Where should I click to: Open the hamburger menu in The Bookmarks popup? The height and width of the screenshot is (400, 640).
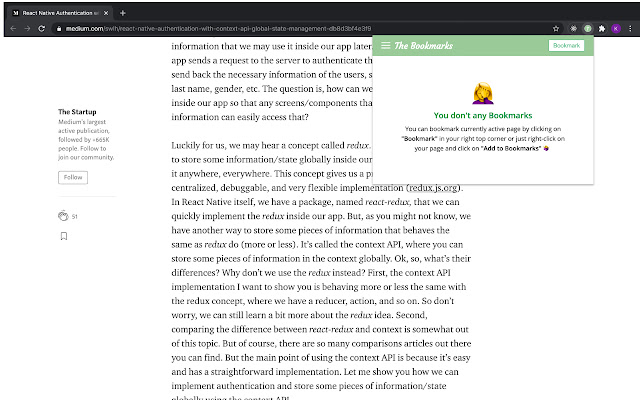tap(385, 45)
